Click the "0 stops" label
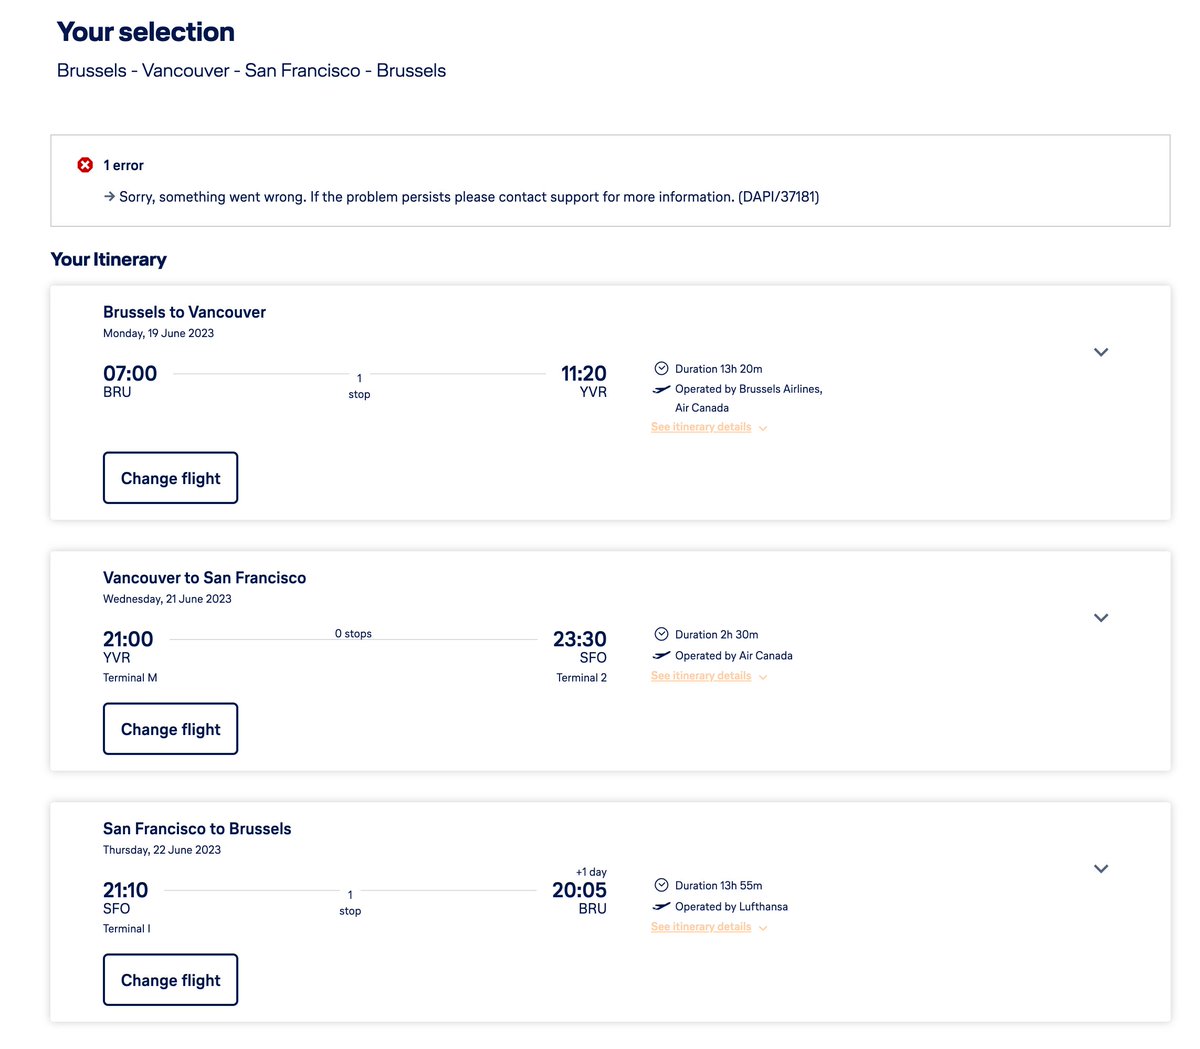This screenshot has height=1049, width=1200. [x=353, y=634]
